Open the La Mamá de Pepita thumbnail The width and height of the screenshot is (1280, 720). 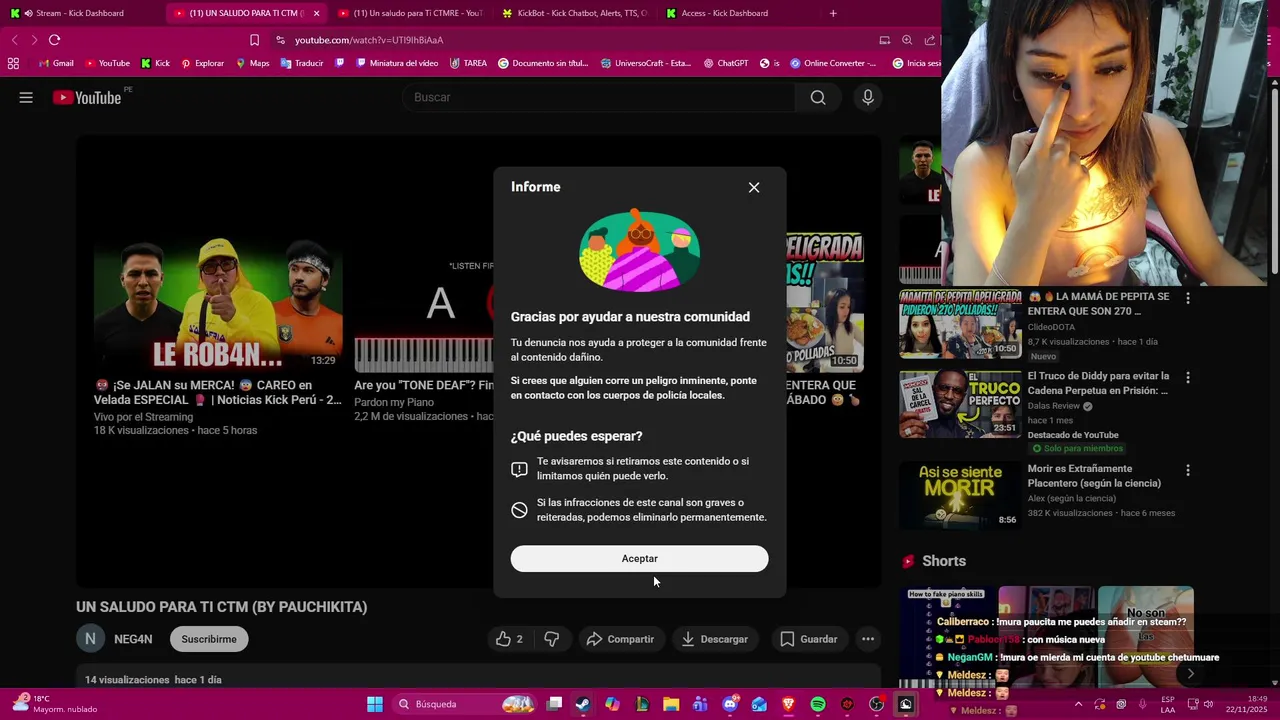coord(959,323)
